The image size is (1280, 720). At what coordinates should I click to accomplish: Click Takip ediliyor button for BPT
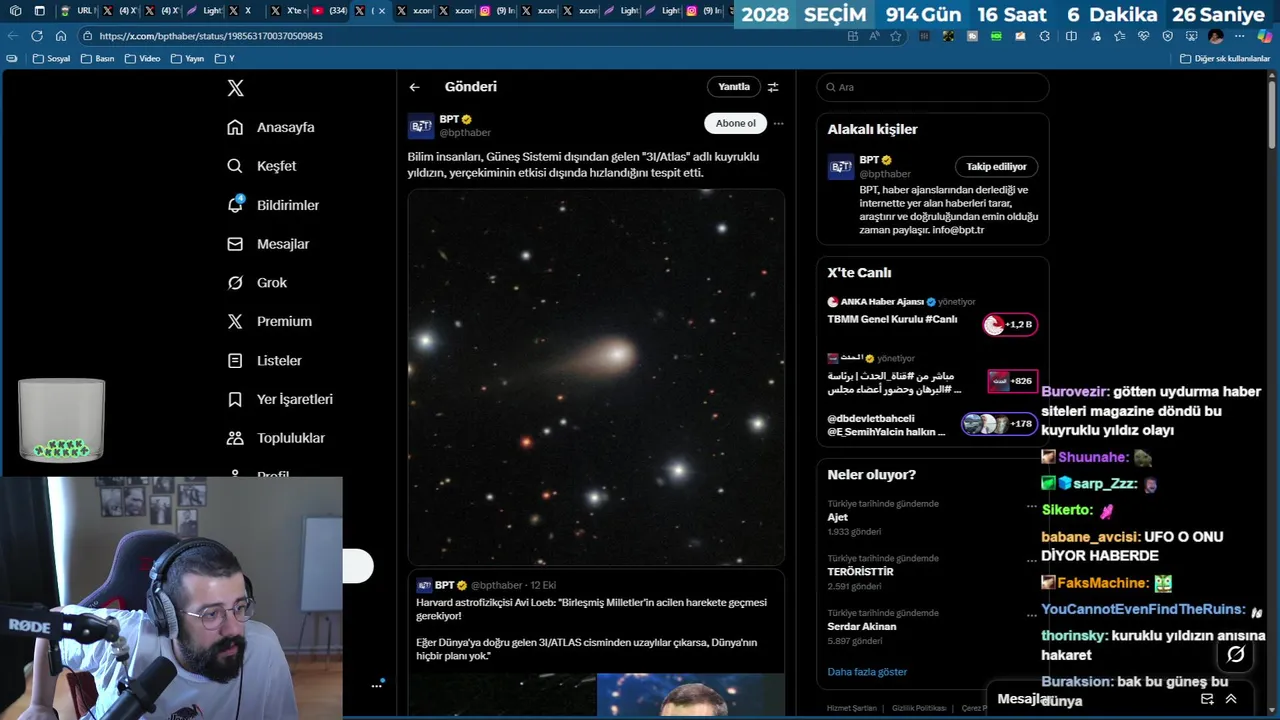pos(996,167)
